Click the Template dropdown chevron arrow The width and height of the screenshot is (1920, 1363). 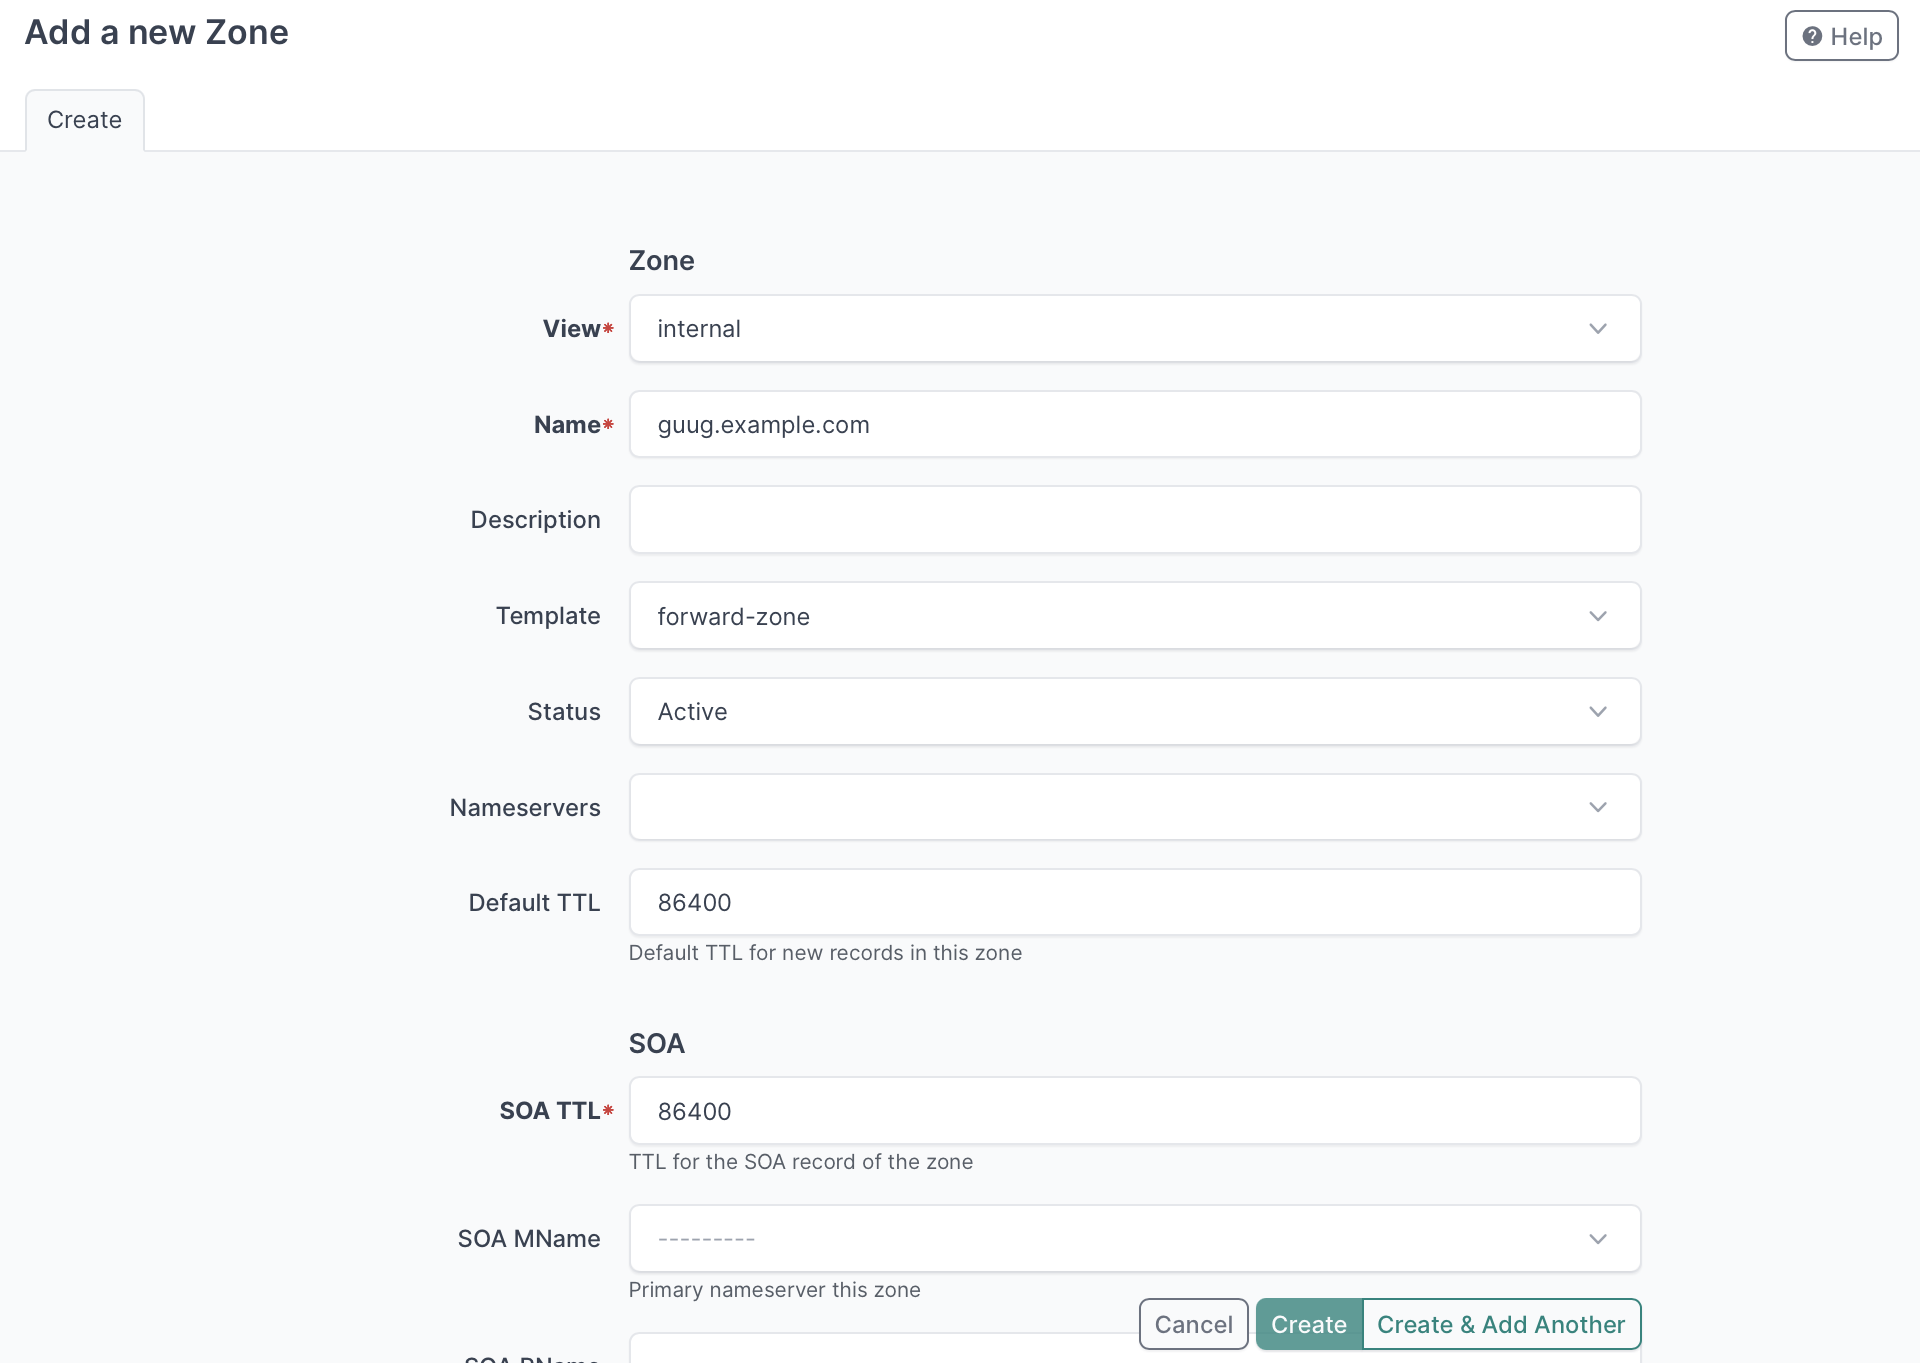coord(1597,616)
